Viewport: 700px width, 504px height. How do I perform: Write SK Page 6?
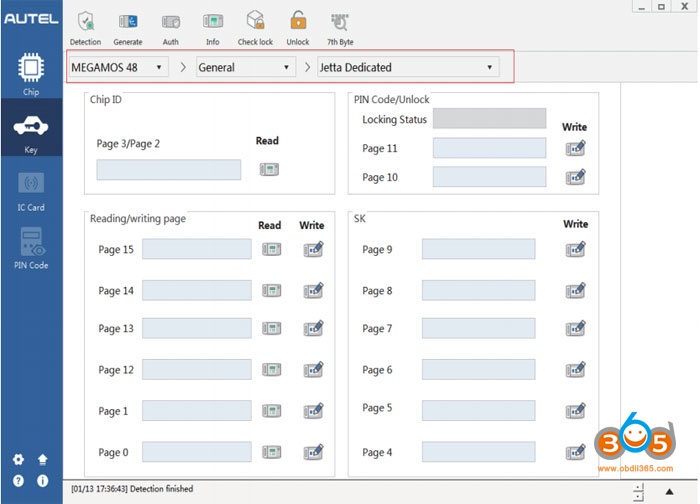click(x=575, y=369)
